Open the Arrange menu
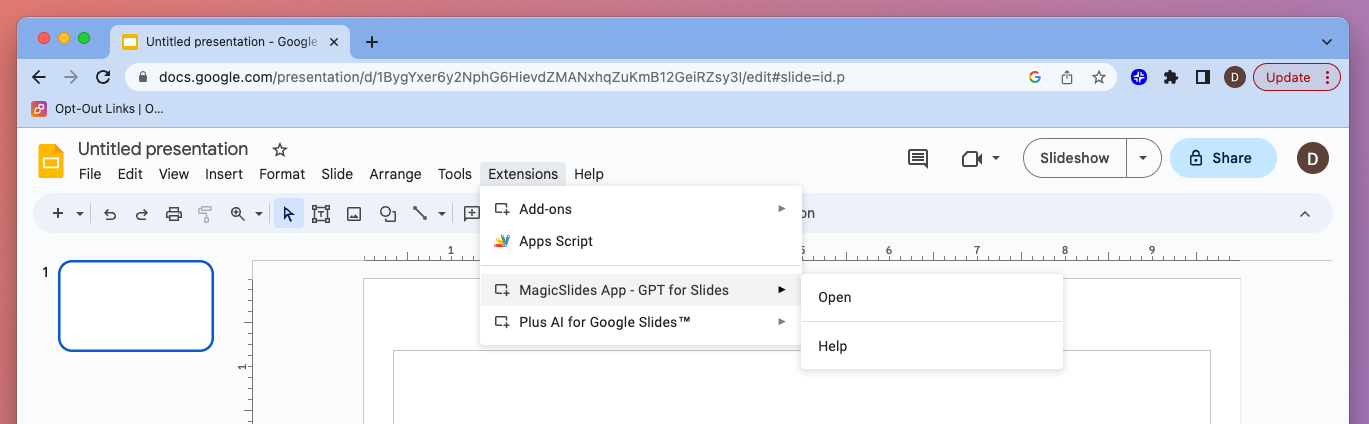Viewport: 1369px width, 424px height. tap(396, 174)
